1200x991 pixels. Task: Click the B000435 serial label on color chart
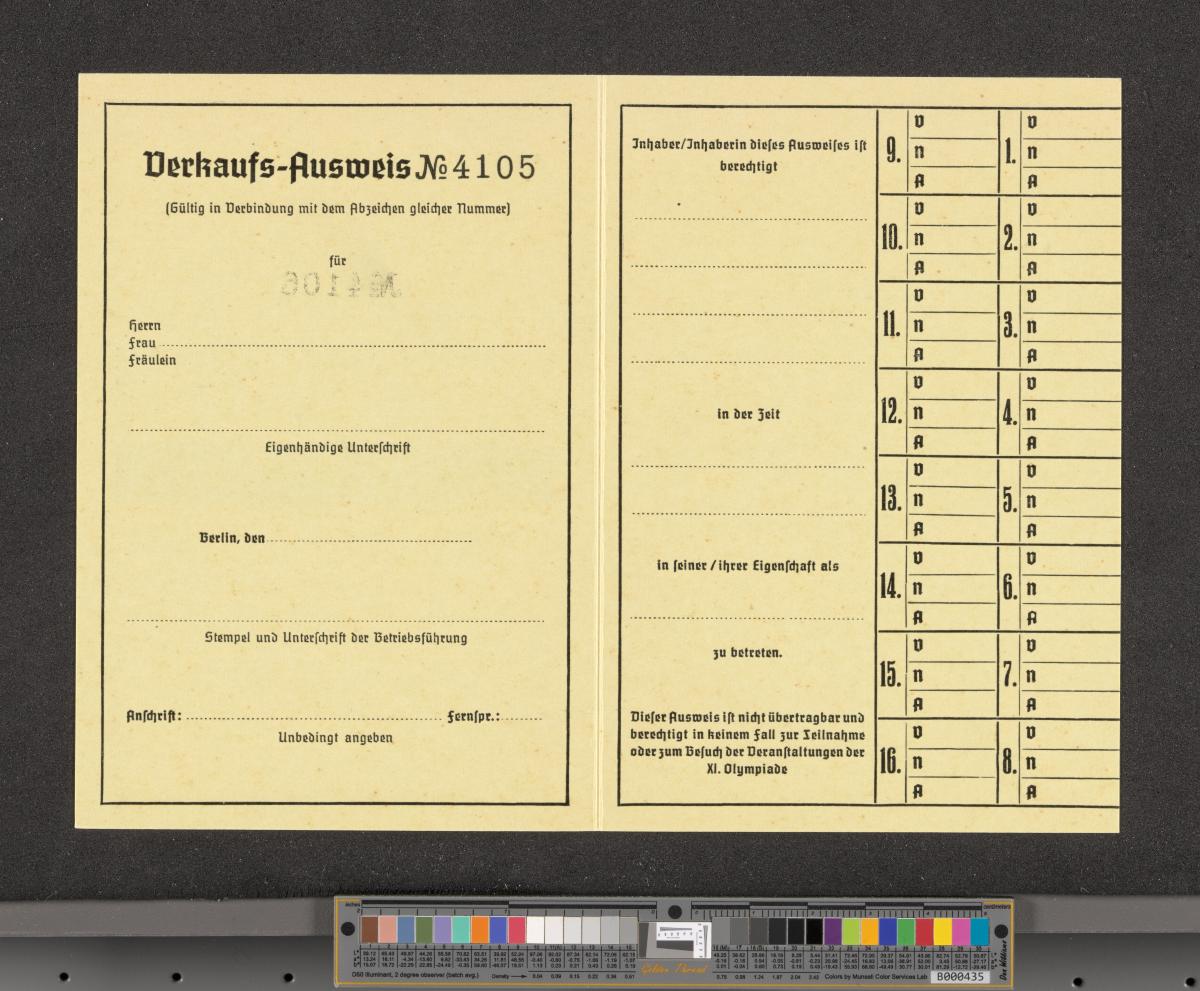960,976
